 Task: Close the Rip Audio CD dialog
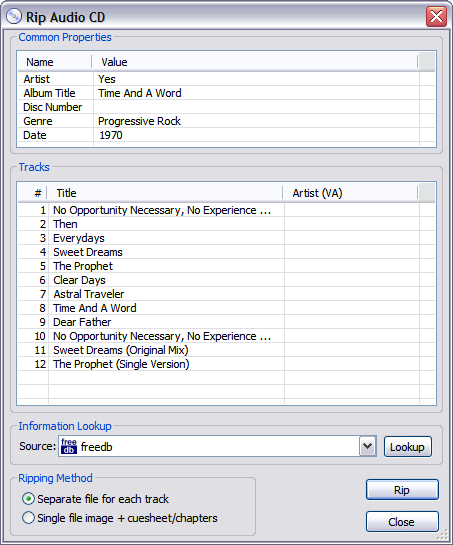coord(436,16)
